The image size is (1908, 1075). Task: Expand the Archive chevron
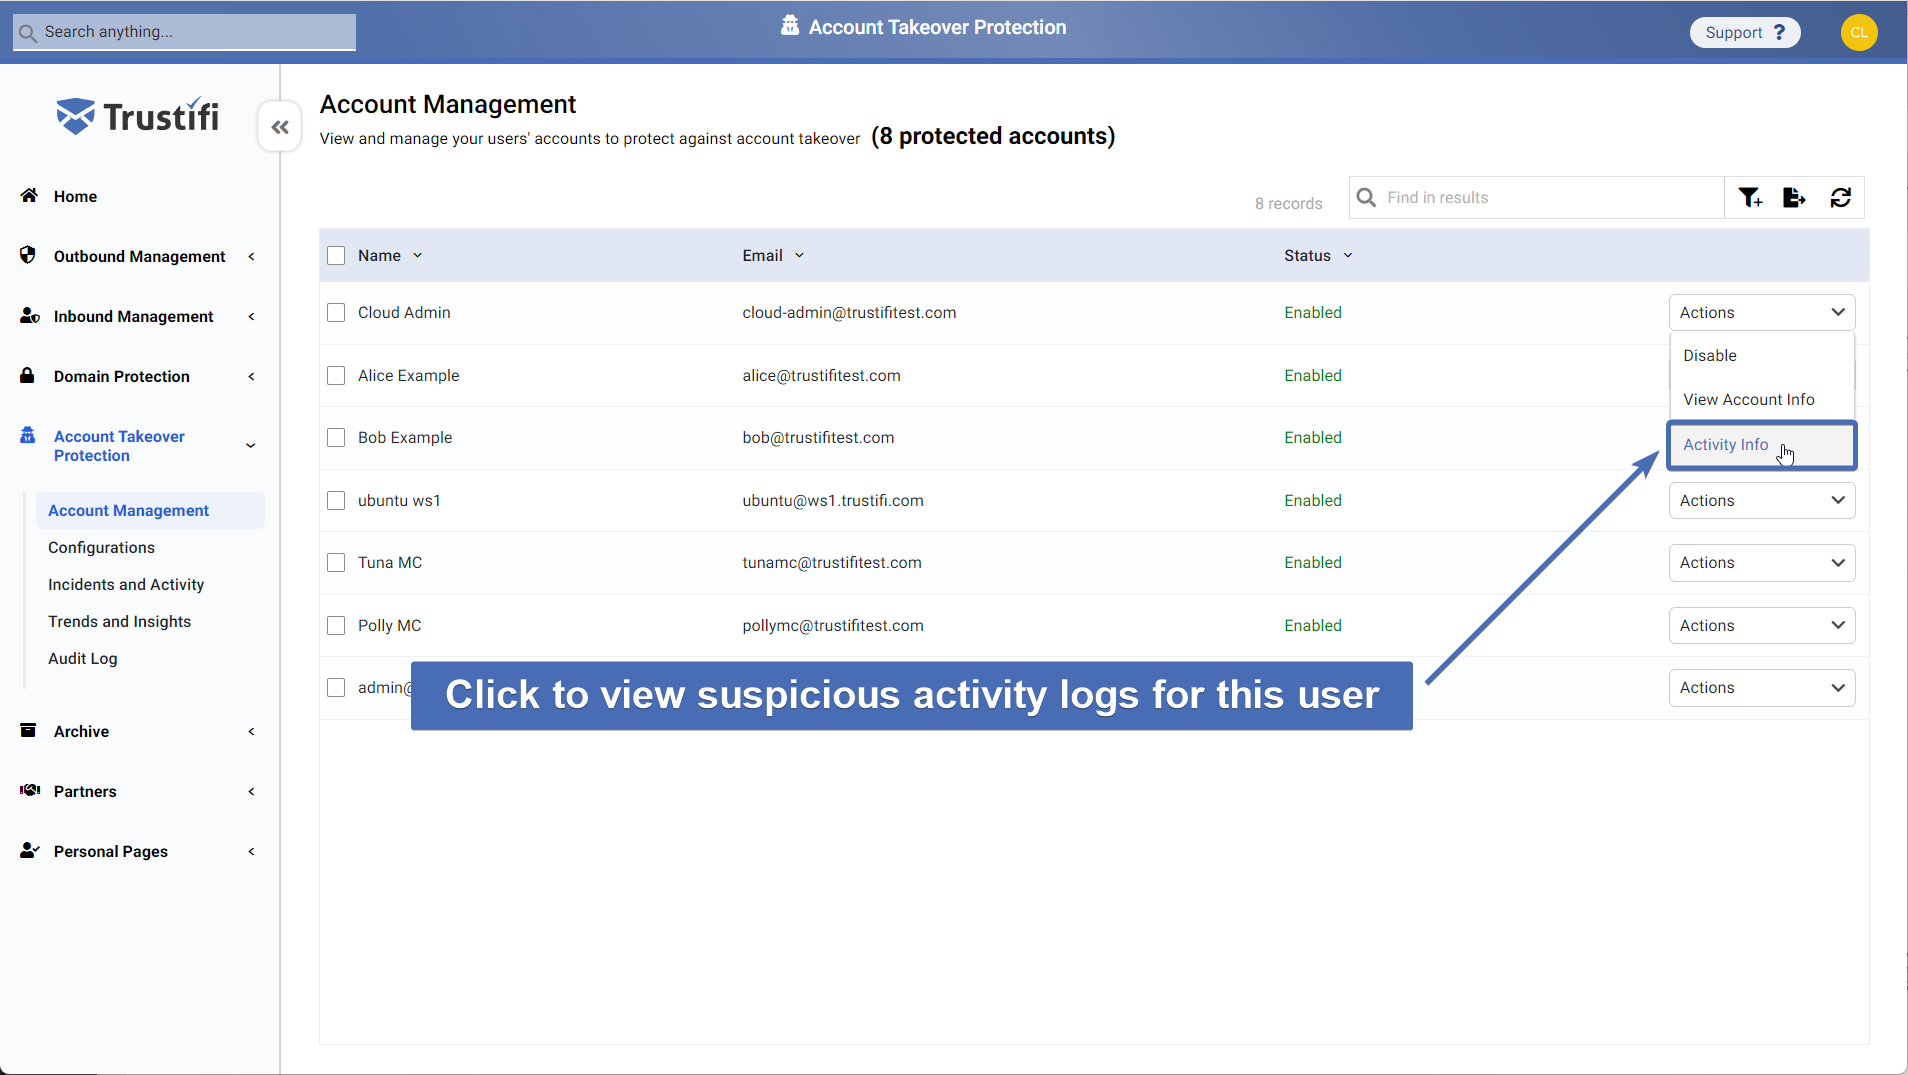click(x=251, y=731)
